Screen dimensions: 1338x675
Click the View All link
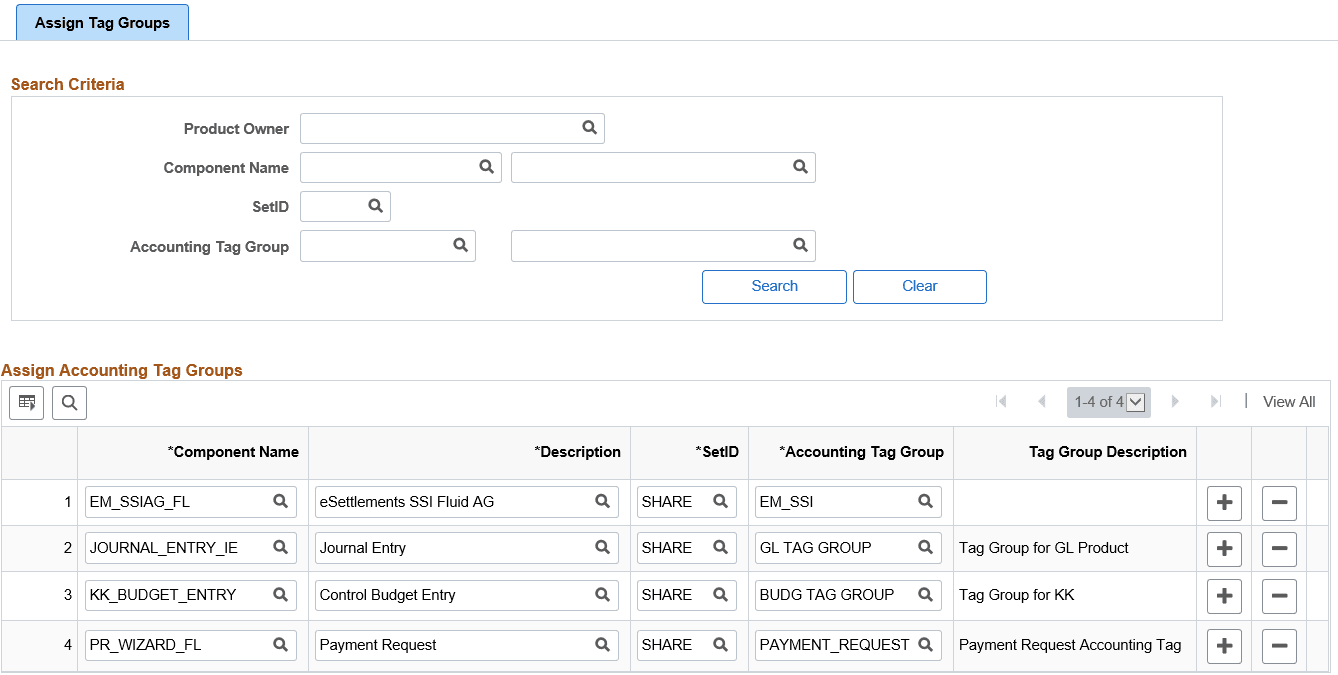(1288, 401)
